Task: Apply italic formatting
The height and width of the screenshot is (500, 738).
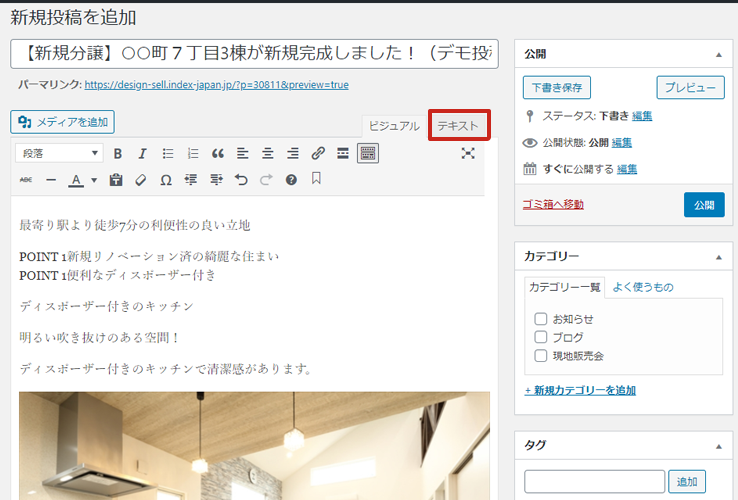Action: [x=143, y=153]
